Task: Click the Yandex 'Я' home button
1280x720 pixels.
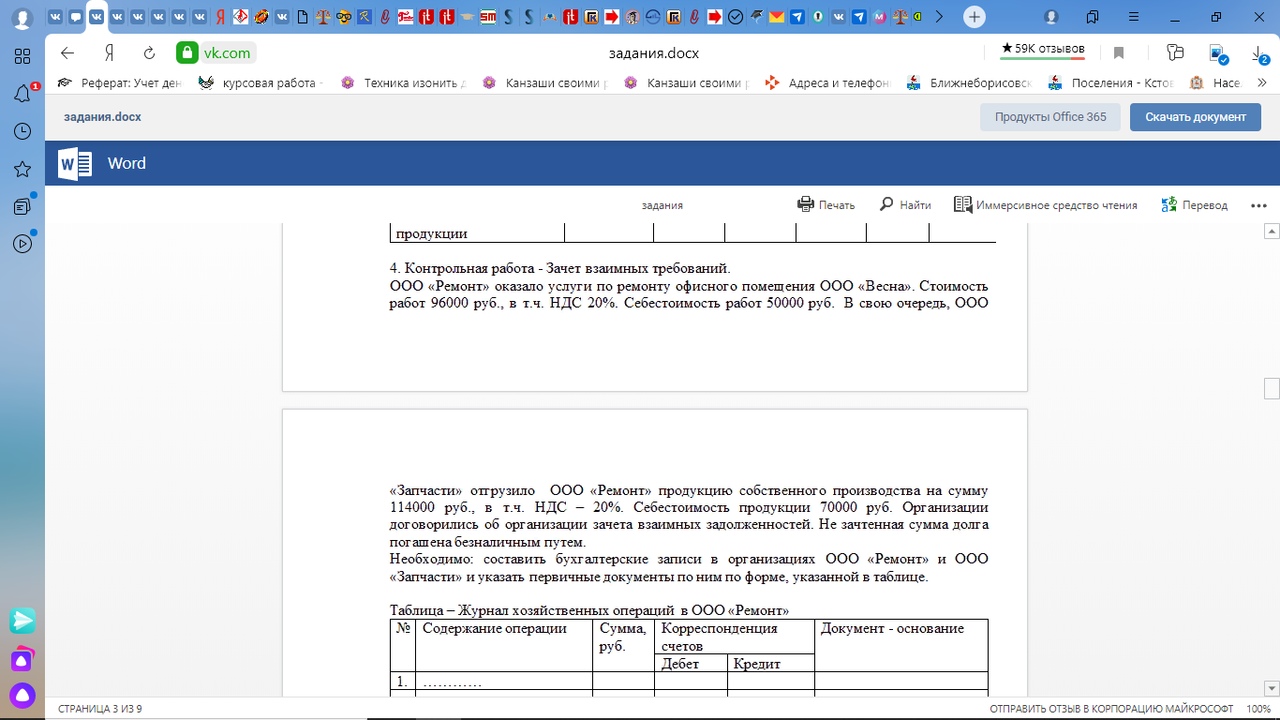Action: pos(109,53)
